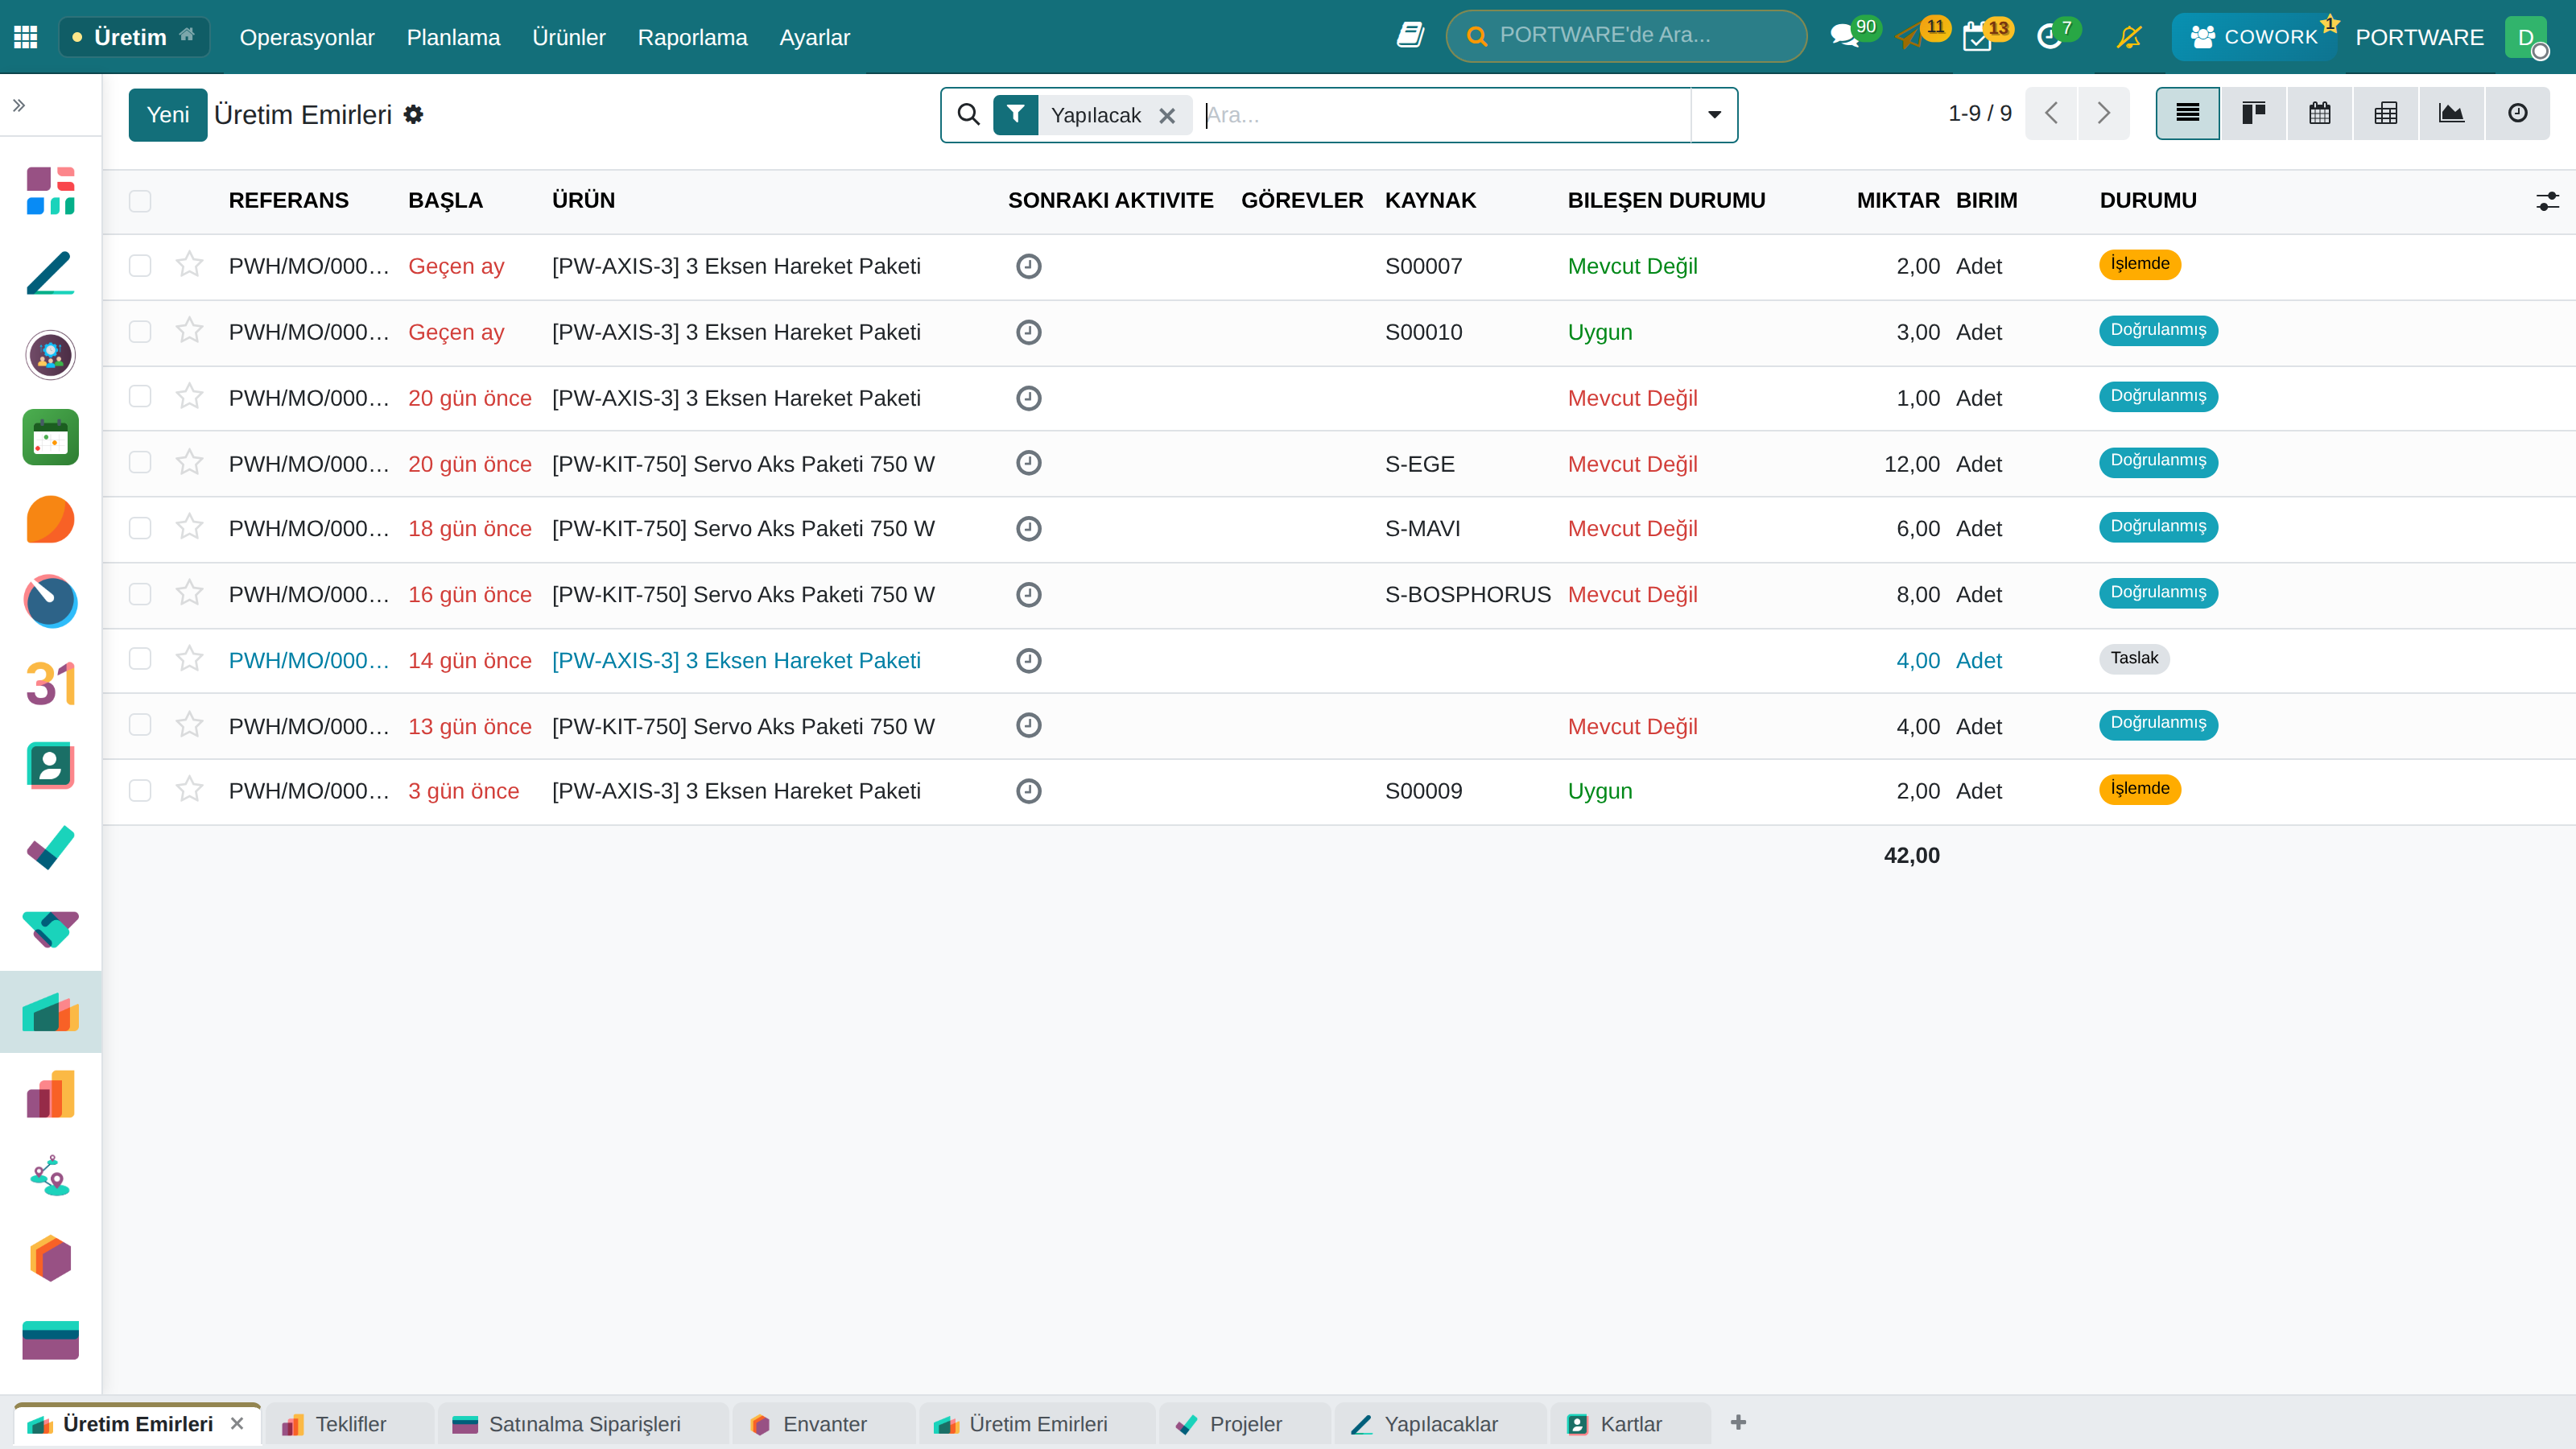Click the COWORK button
The height and width of the screenshot is (1449, 2576).
point(2254,37)
